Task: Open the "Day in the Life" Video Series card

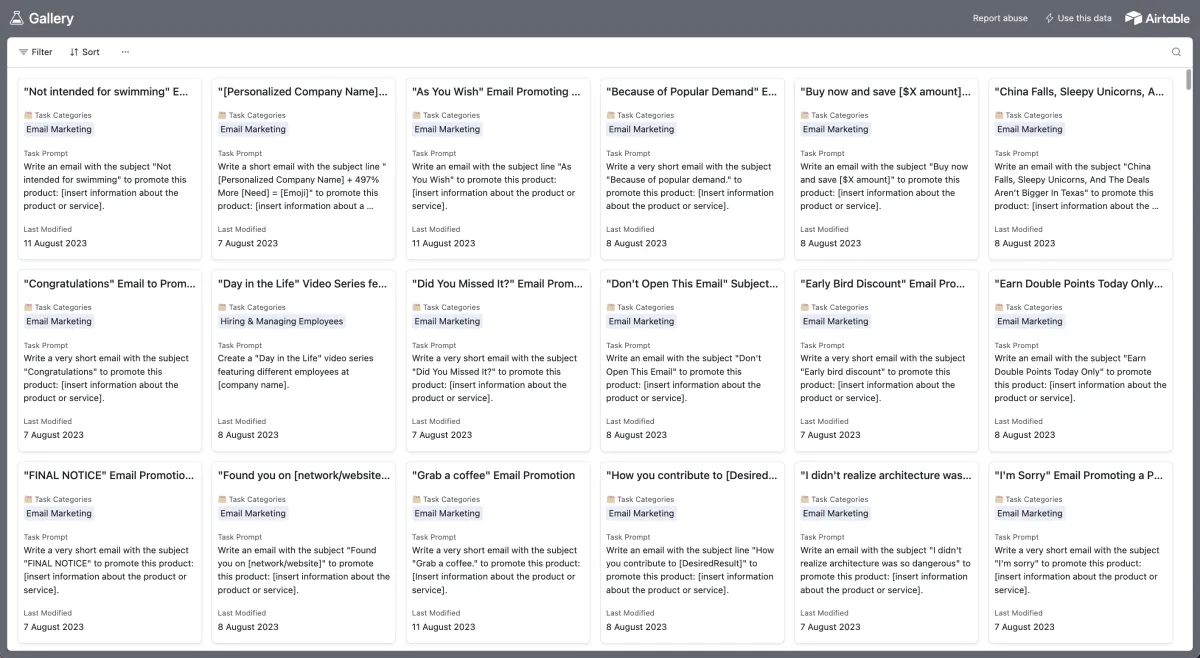Action: tap(304, 360)
